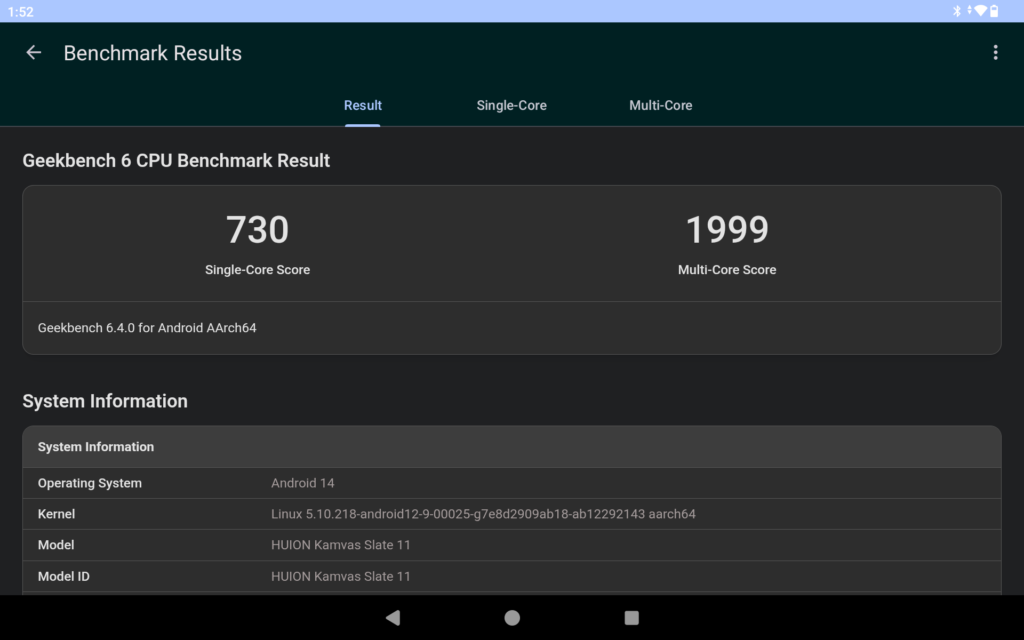Tap the Model row label
This screenshot has height=640, width=1024.
point(56,545)
